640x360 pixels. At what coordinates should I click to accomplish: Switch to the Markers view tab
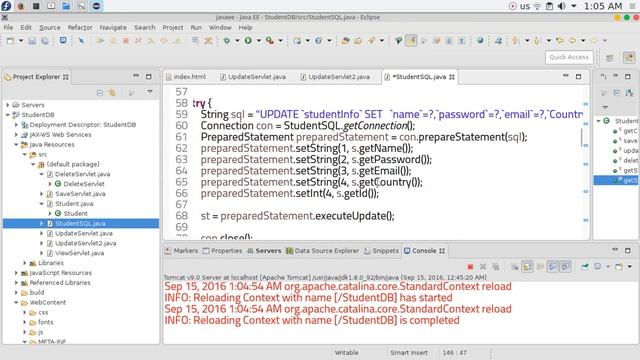(x=182, y=251)
